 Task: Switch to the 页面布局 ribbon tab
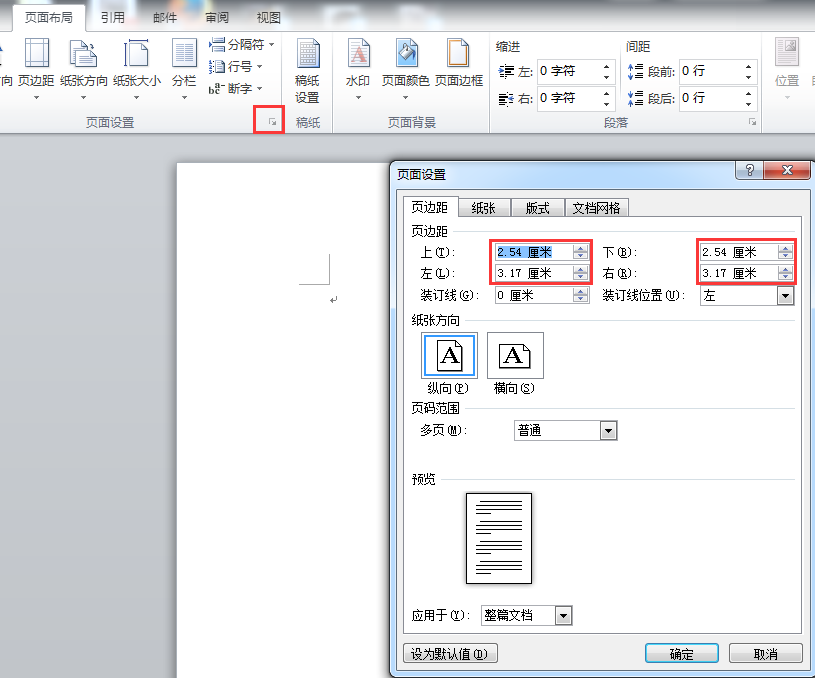point(49,18)
